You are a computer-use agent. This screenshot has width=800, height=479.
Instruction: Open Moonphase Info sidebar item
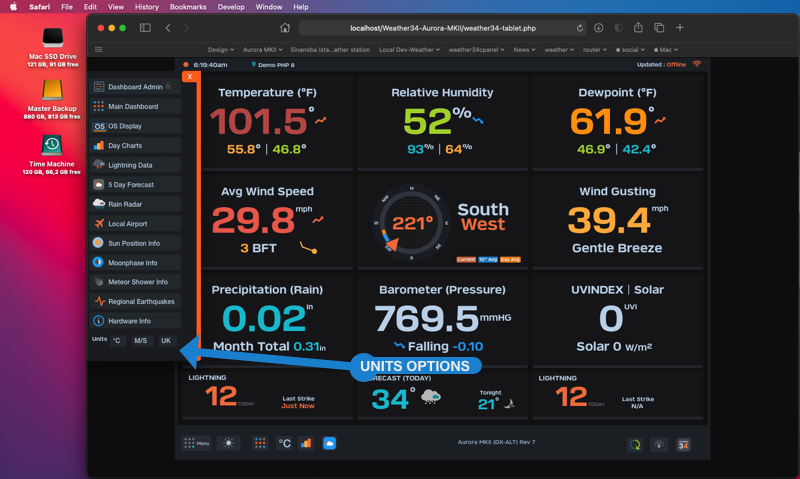[x=135, y=262]
